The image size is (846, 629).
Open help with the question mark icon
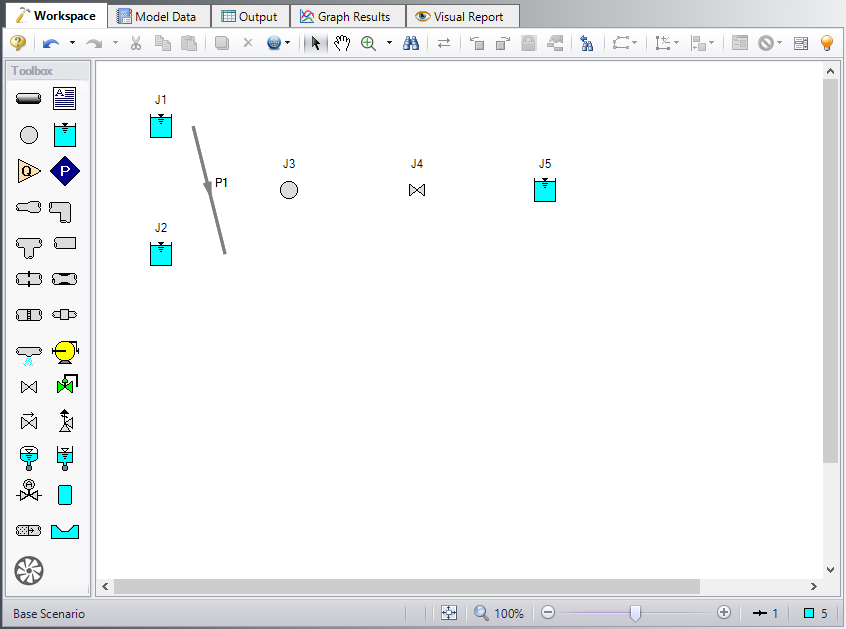tap(18, 43)
